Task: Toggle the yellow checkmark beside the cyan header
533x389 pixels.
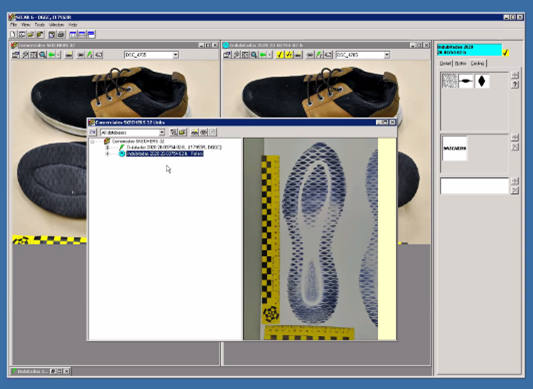Action: tap(506, 52)
